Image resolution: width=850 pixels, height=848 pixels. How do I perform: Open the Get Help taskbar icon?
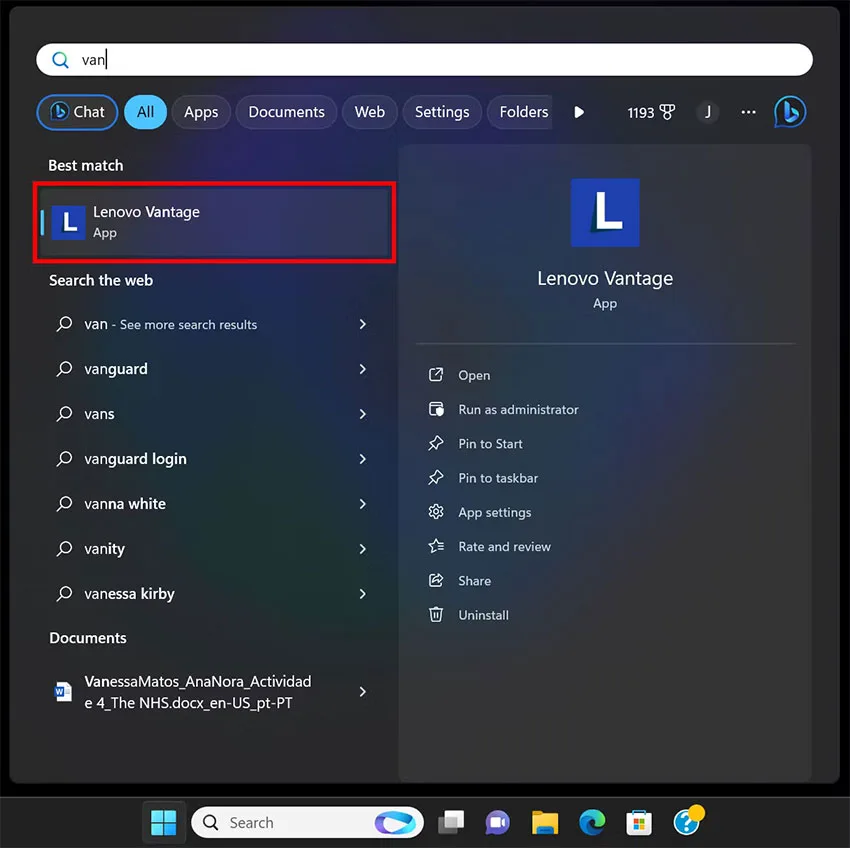688,821
